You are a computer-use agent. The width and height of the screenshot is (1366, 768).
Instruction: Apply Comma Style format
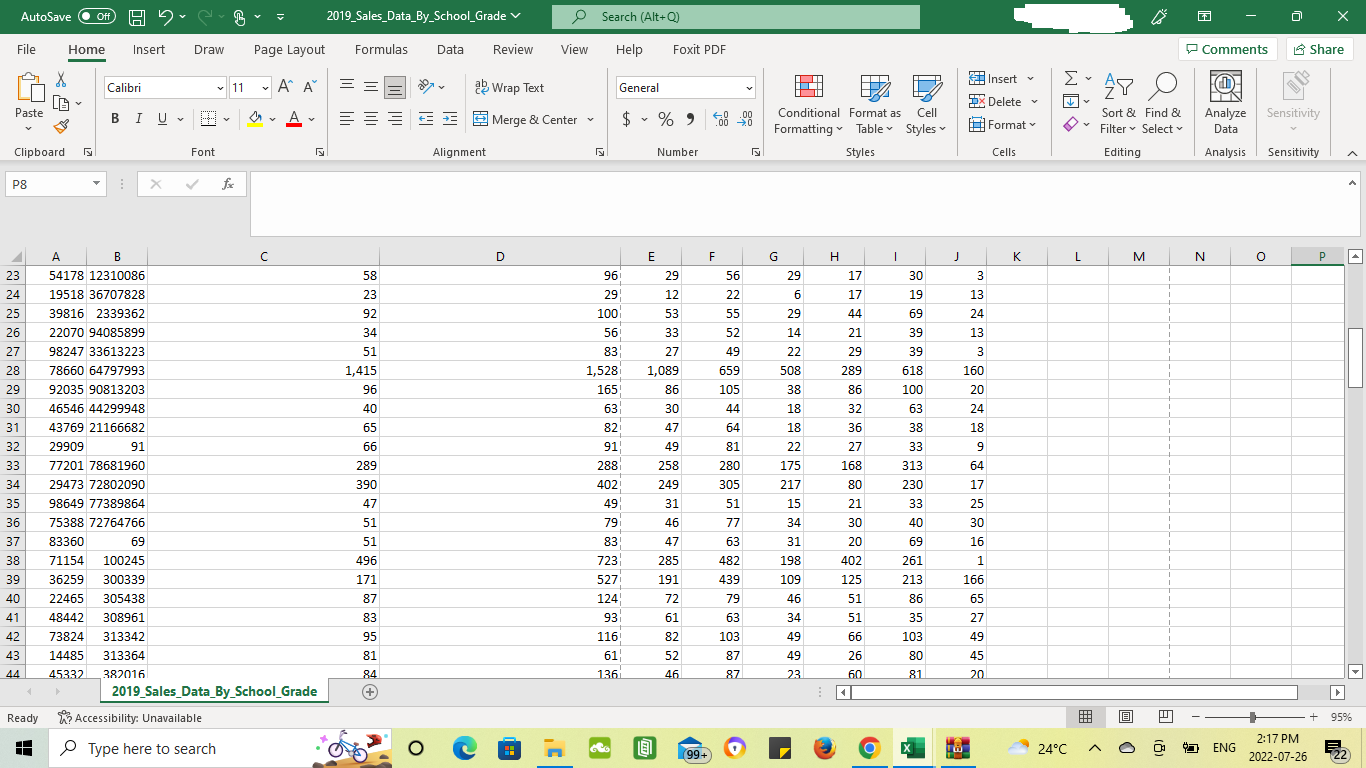pos(690,119)
